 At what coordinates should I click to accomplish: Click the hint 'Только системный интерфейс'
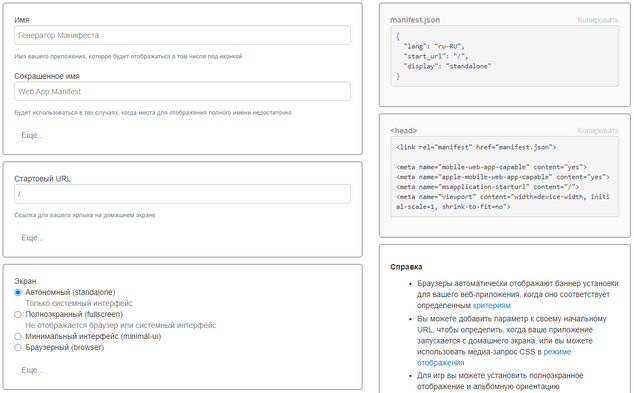79,303
